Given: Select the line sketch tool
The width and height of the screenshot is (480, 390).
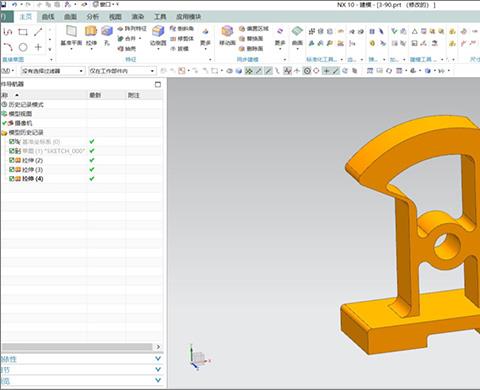Looking at the screenshot, I should click(38, 32).
